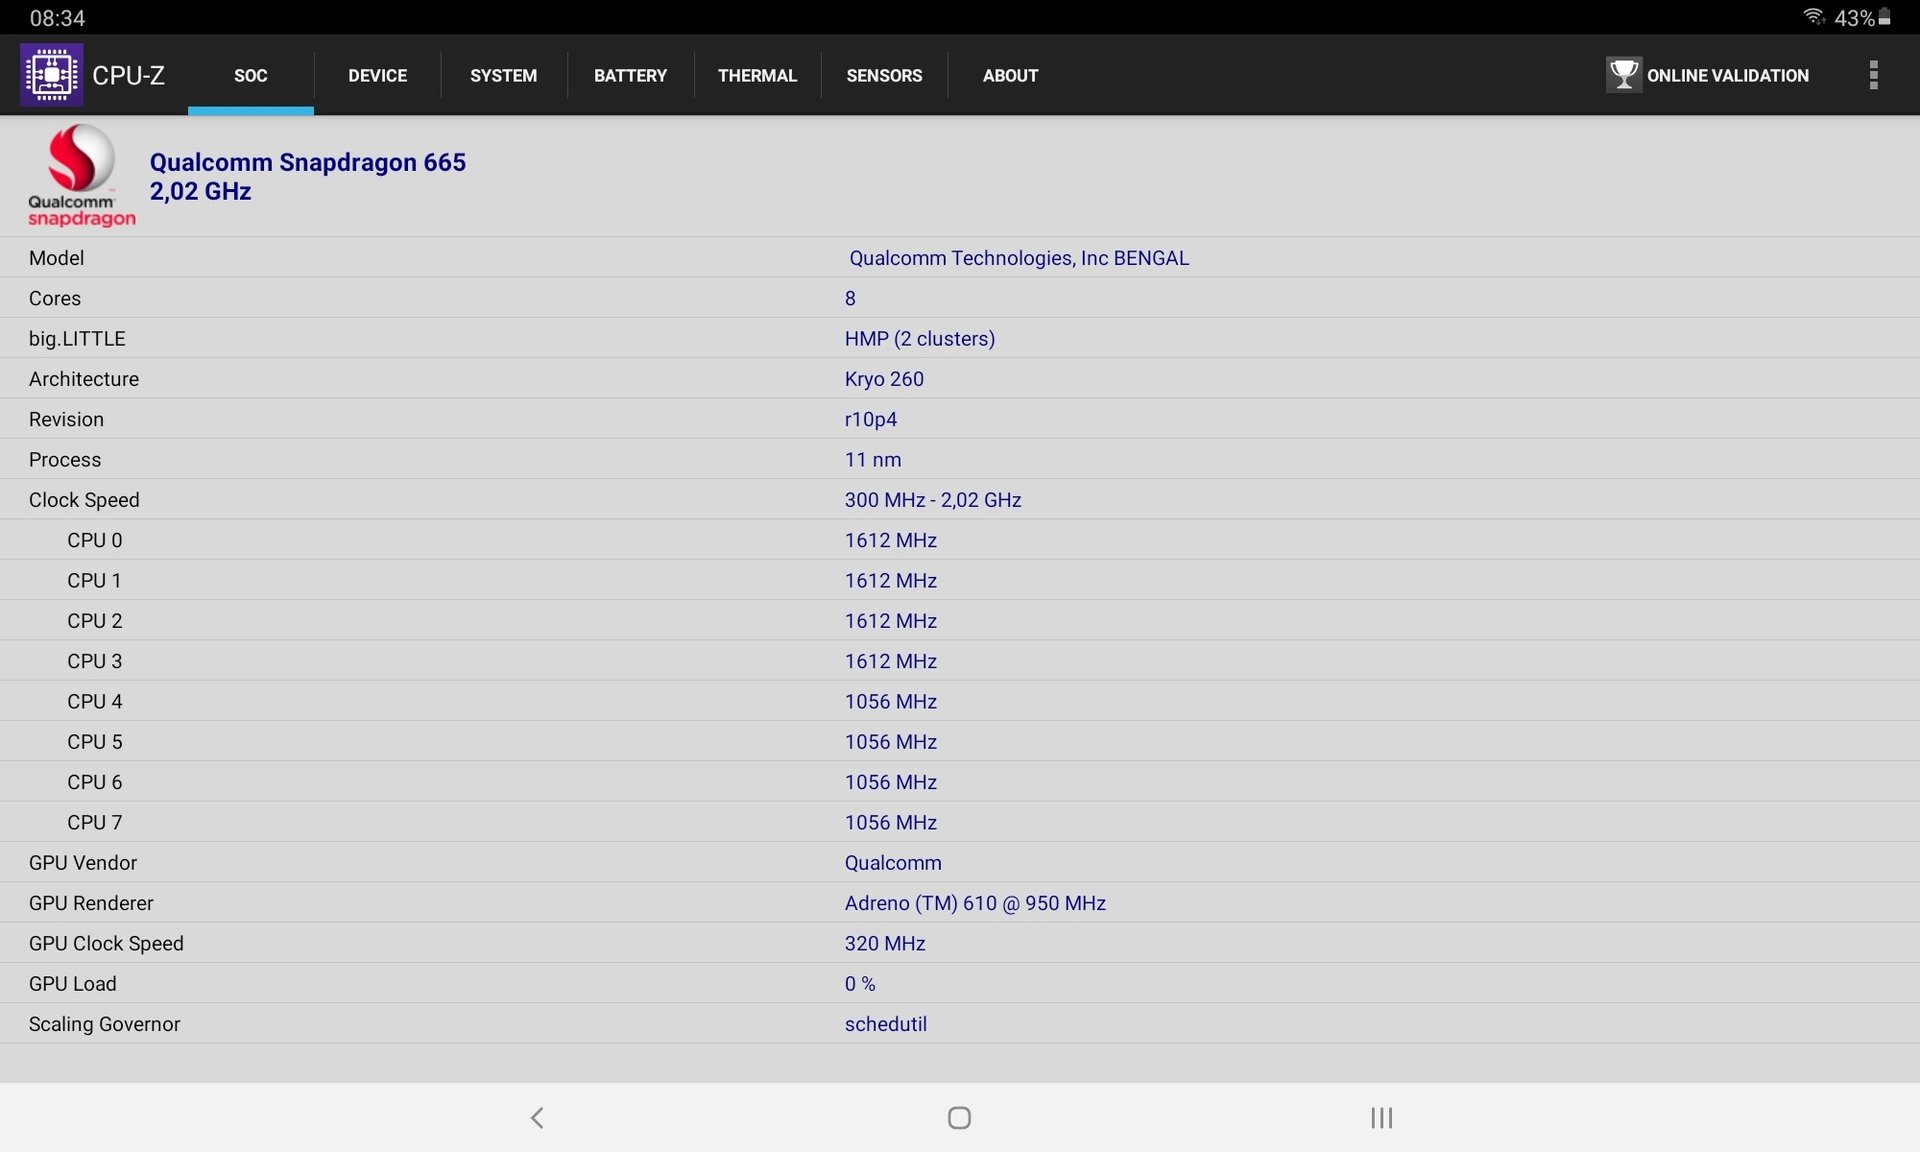The height and width of the screenshot is (1152, 1920).
Task: Tap the Kryo 260 value
Action: point(884,379)
